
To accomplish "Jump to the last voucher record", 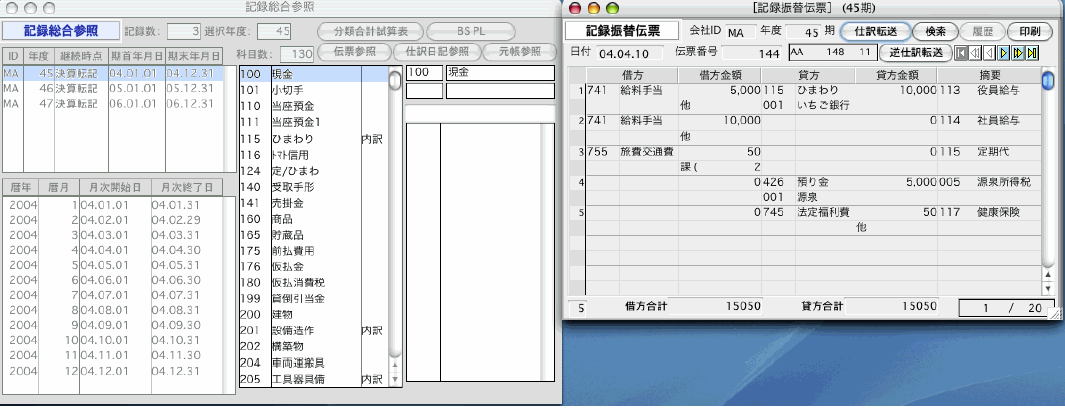I will (x=1032, y=53).
